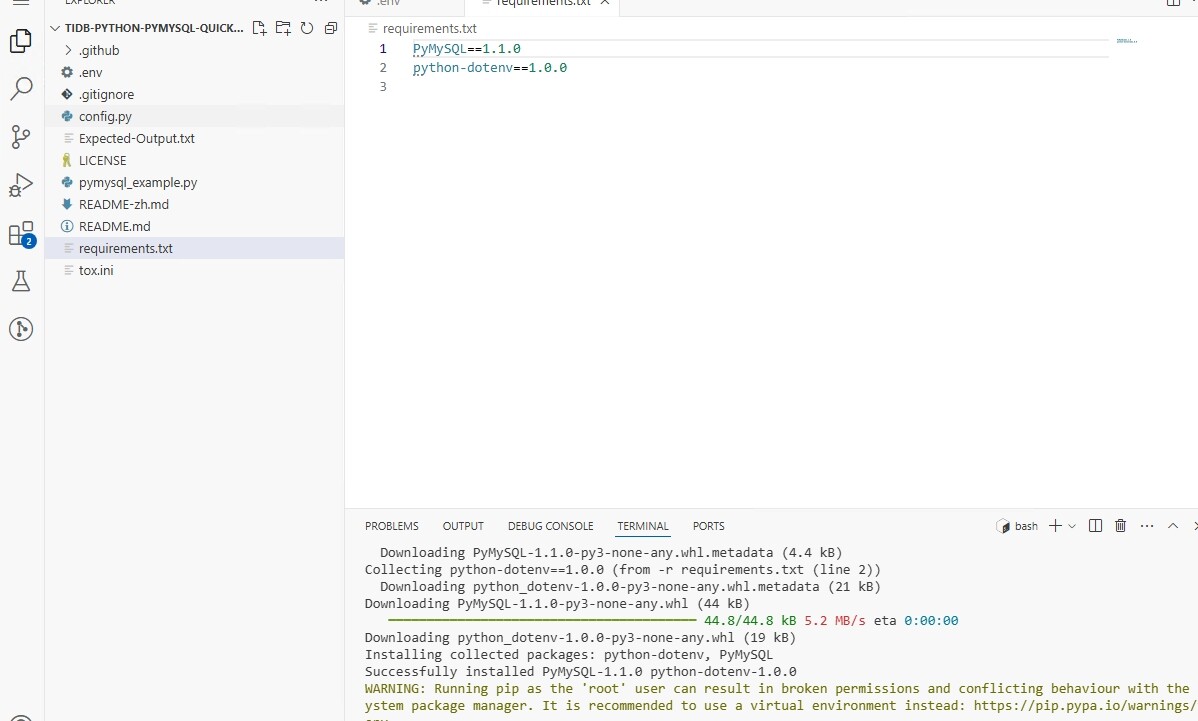Open the Testing flask view
Image resolution: width=1198 pixels, height=721 pixels.
pyautogui.click(x=21, y=282)
